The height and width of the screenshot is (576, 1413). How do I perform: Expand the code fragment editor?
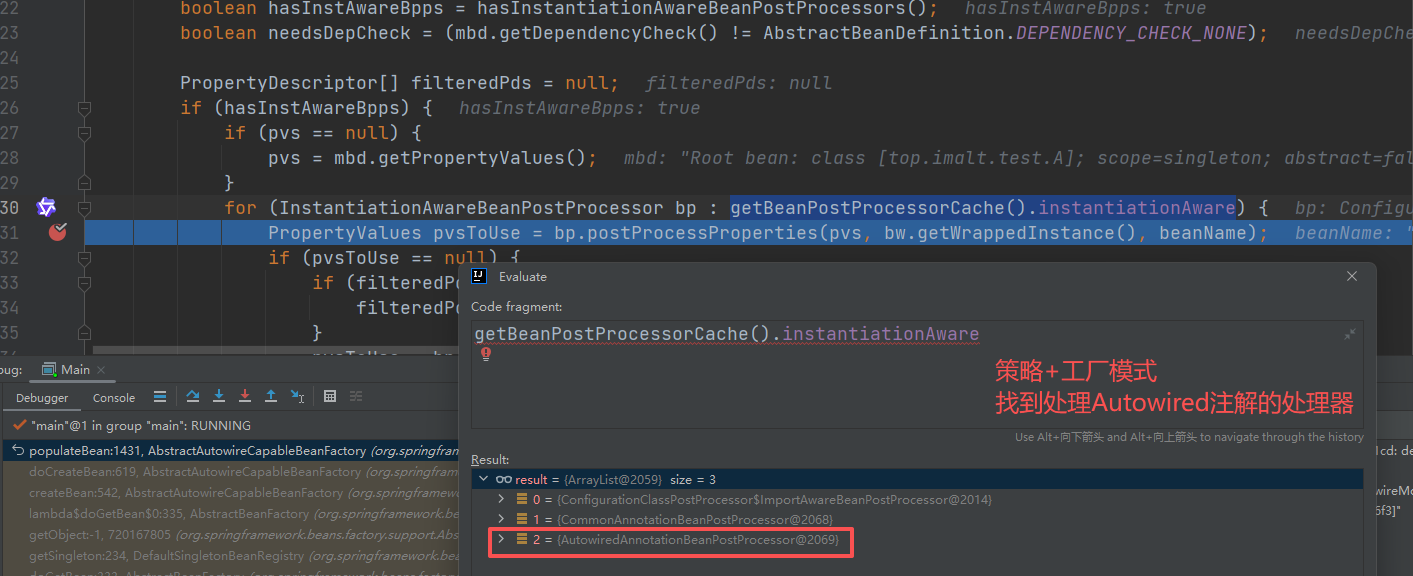click(x=1350, y=334)
